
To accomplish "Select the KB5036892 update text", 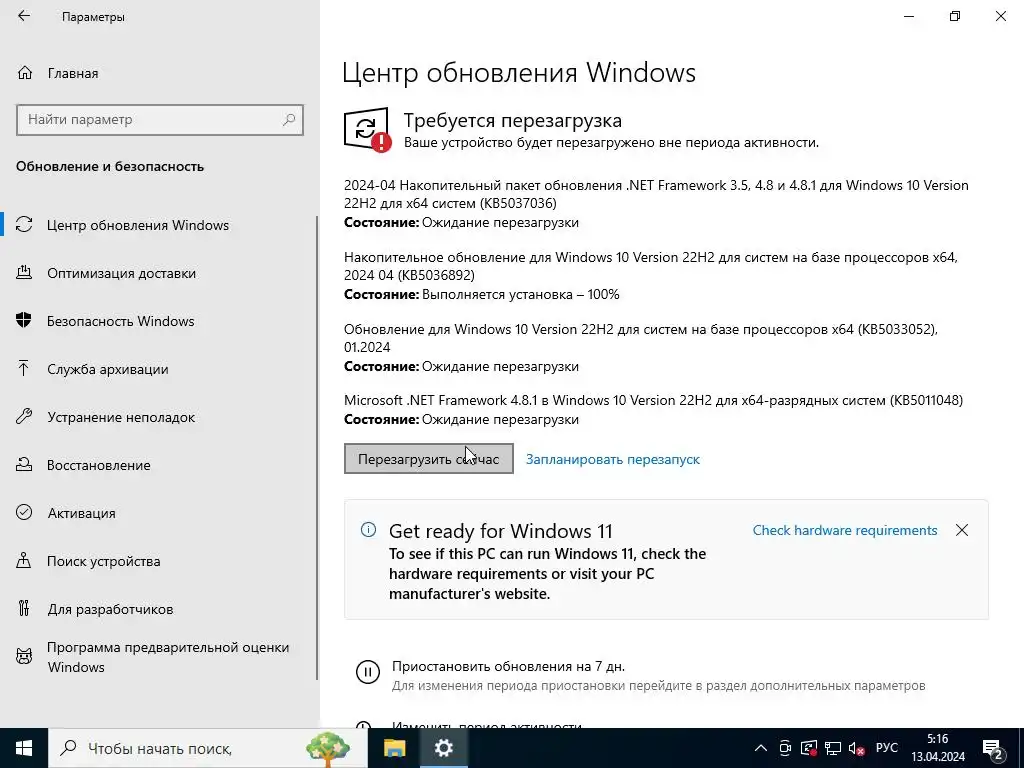I will point(650,266).
